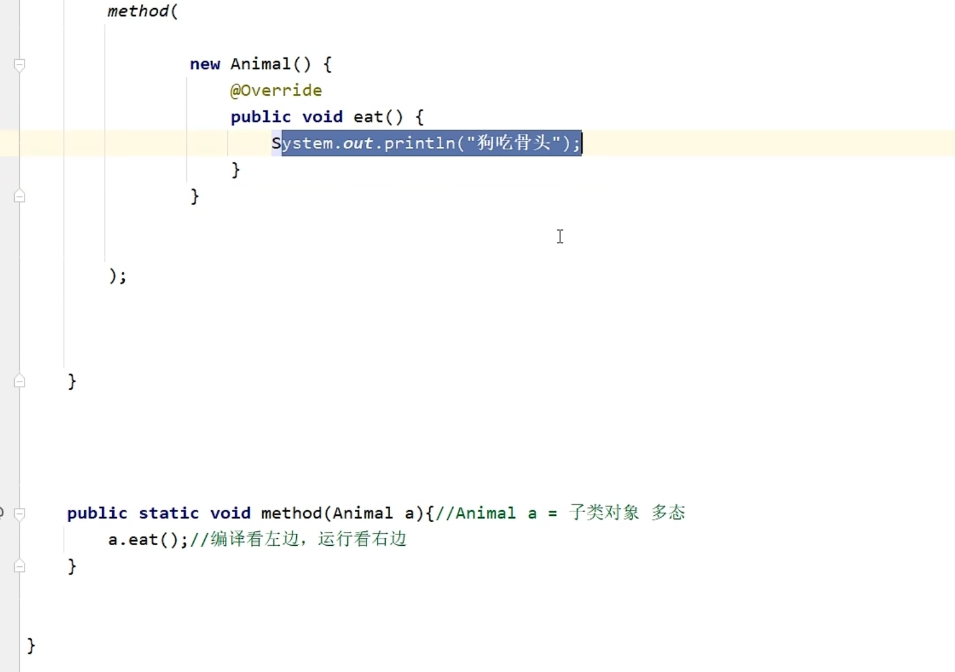Click the italic 'method(' call at top
This screenshot has height=672, width=955.
[x=143, y=12]
